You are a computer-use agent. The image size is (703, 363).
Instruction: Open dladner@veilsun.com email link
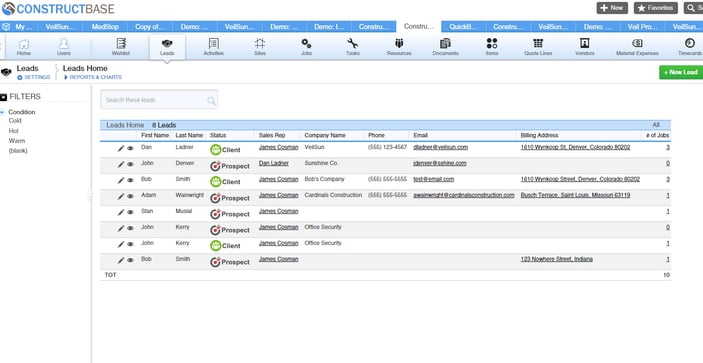point(440,147)
